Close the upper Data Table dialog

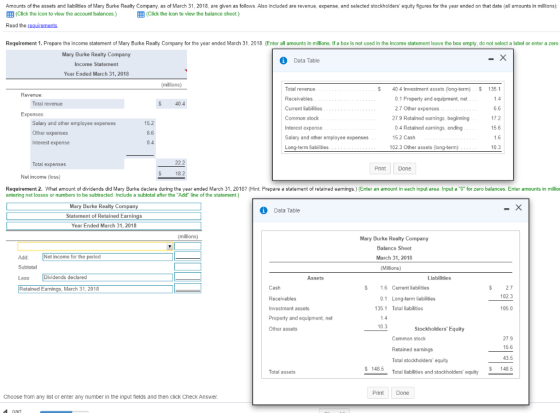pyautogui.click(x=503, y=58)
